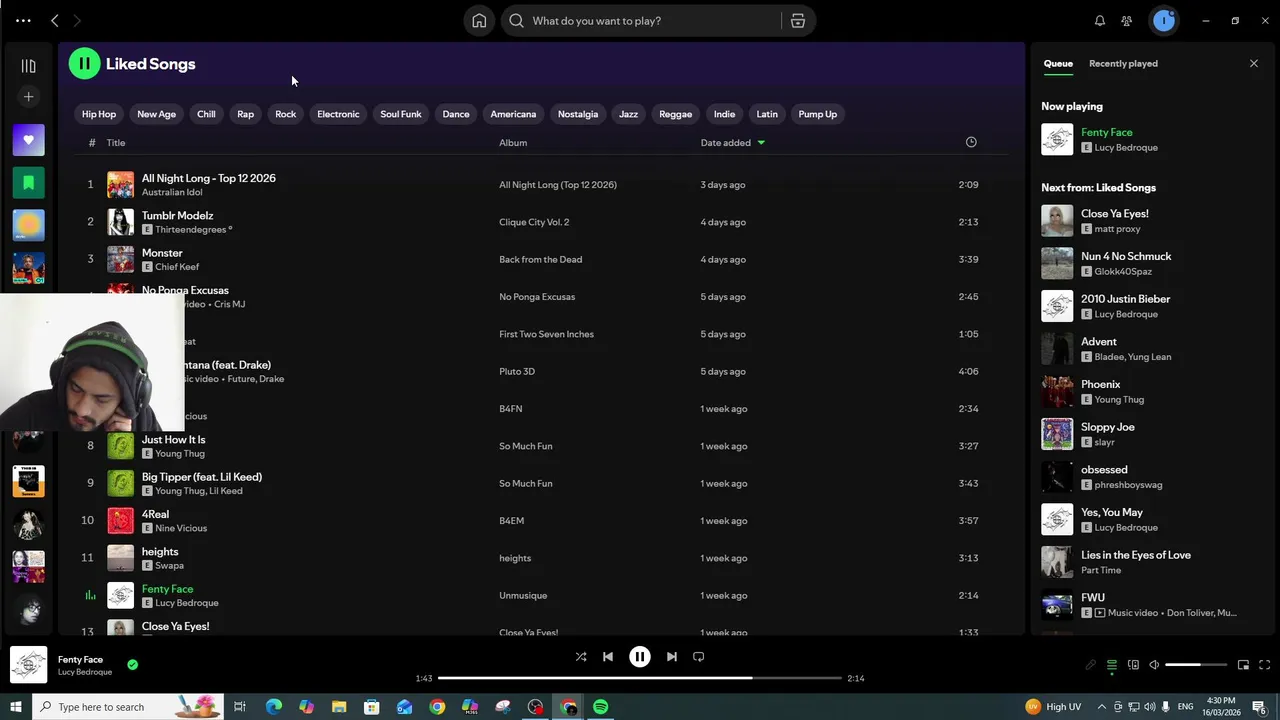Open the Chief Keef artist link
Viewport: 1280px width, 720px height.
tap(177, 267)
